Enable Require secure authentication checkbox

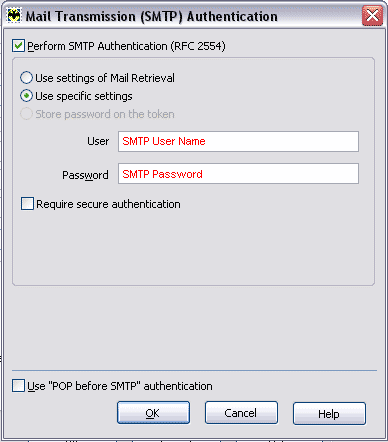27,204
